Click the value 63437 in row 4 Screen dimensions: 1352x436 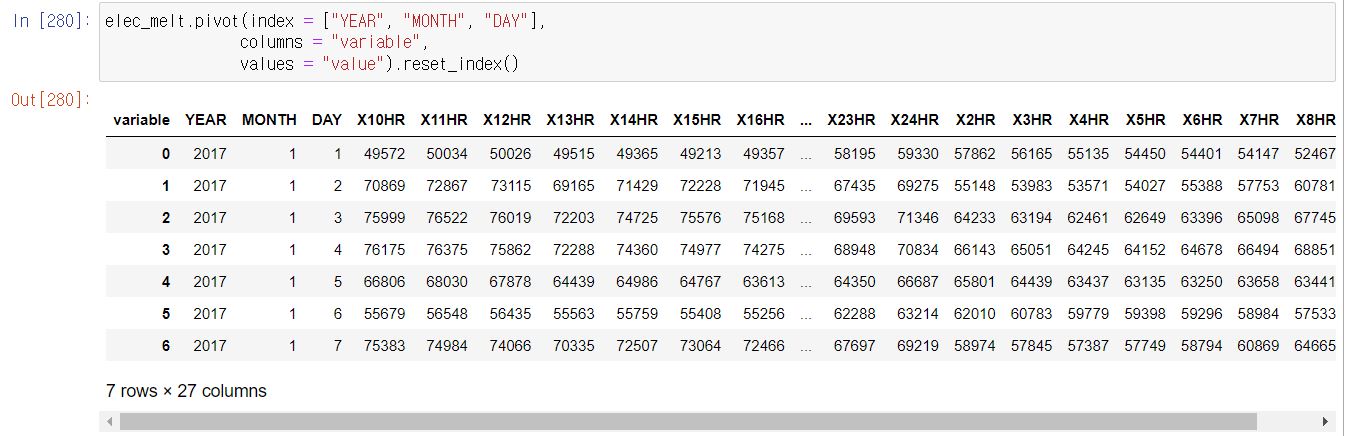pos(1089,281)
